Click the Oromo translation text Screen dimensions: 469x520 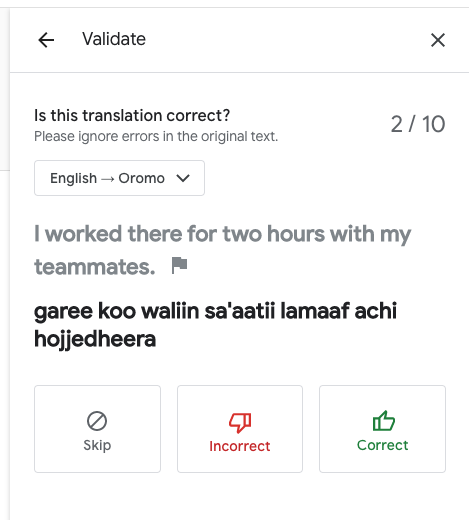tap(216, 325)
